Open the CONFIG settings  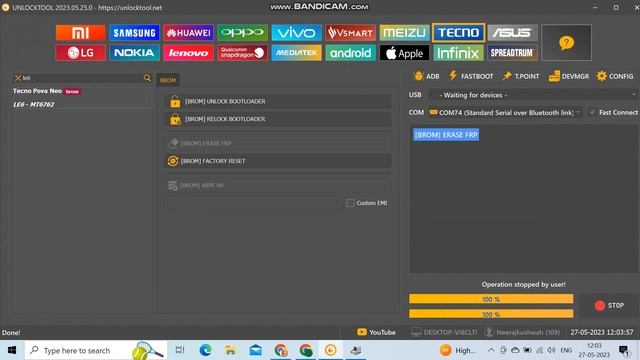pyautogui.click(x=615, y=76)
